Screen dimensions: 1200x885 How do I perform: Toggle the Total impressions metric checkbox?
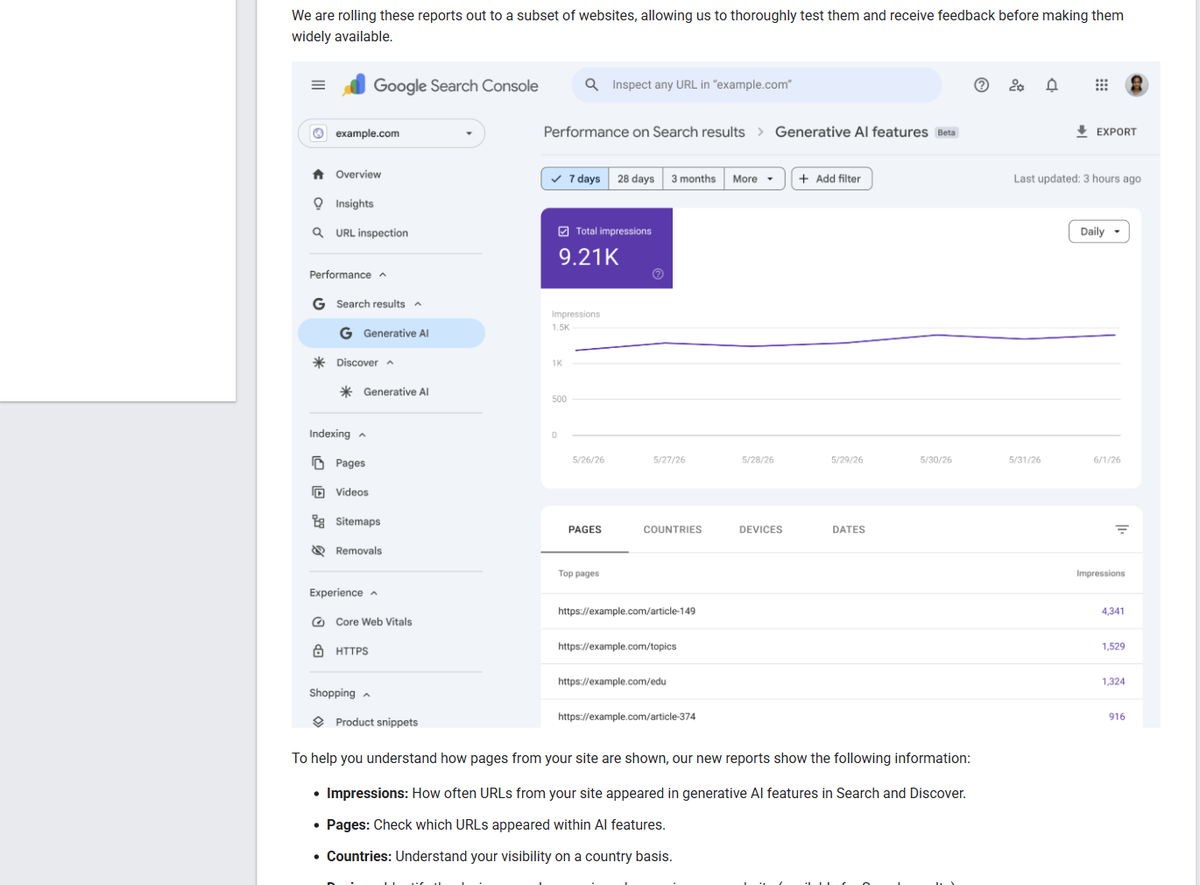click(564, 231)
